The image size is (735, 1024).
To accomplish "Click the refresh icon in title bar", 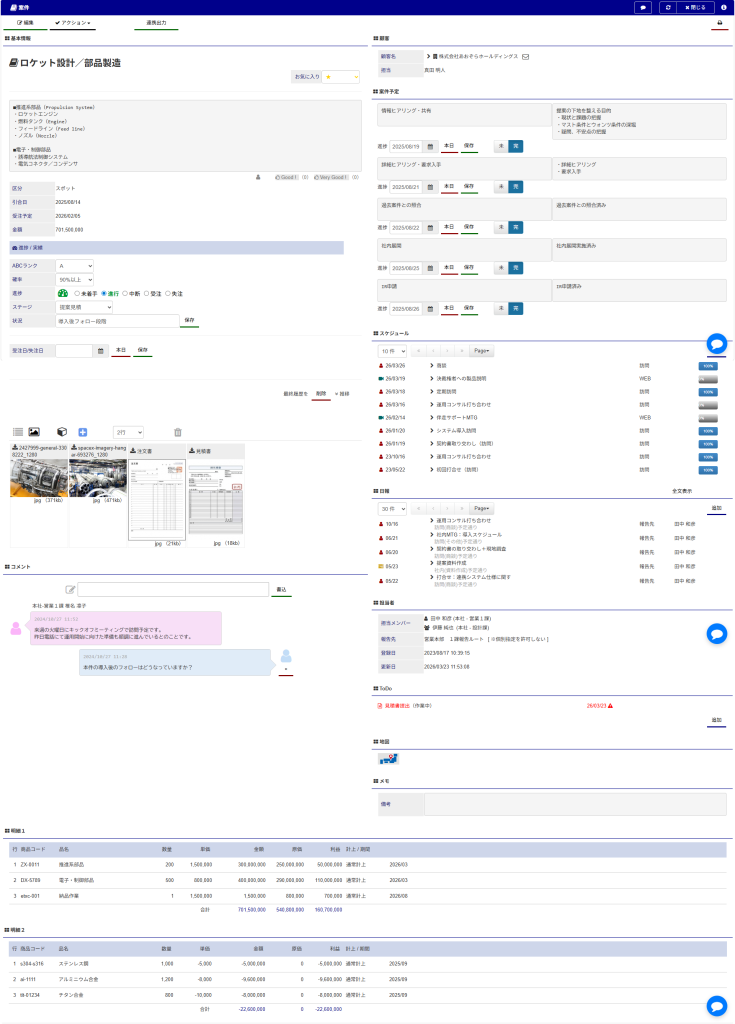I will 668,7.
